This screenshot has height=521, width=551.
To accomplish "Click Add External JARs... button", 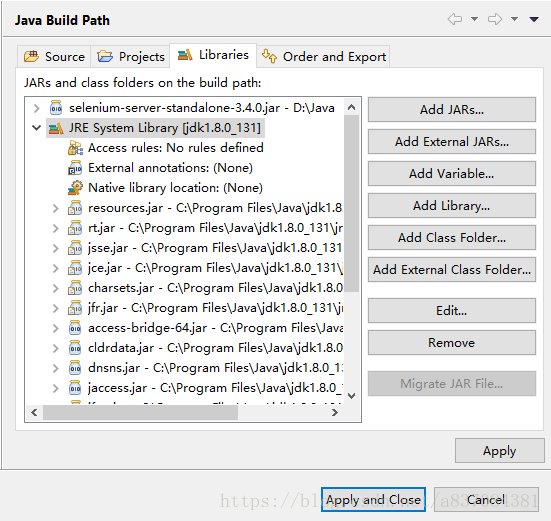I will [x=452, y=142].
